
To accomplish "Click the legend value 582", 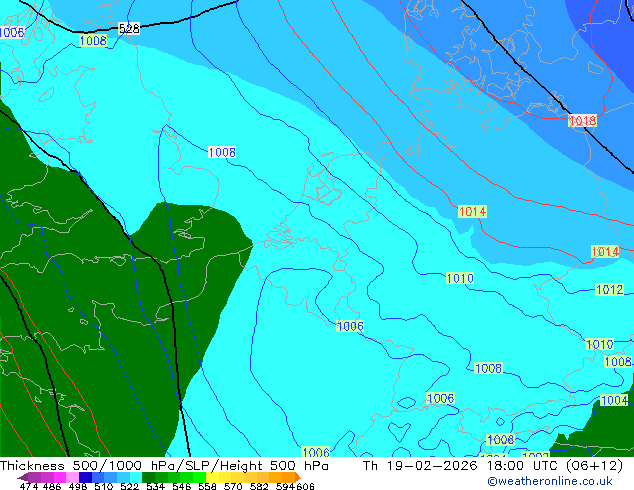I will (259, 486).
